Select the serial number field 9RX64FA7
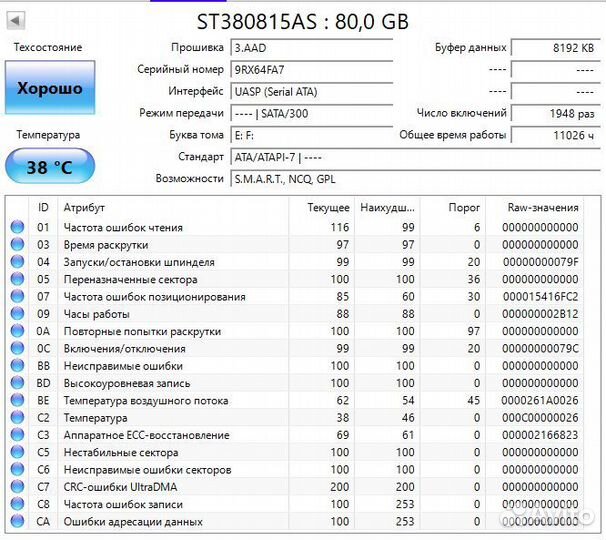 pos(312,70)
